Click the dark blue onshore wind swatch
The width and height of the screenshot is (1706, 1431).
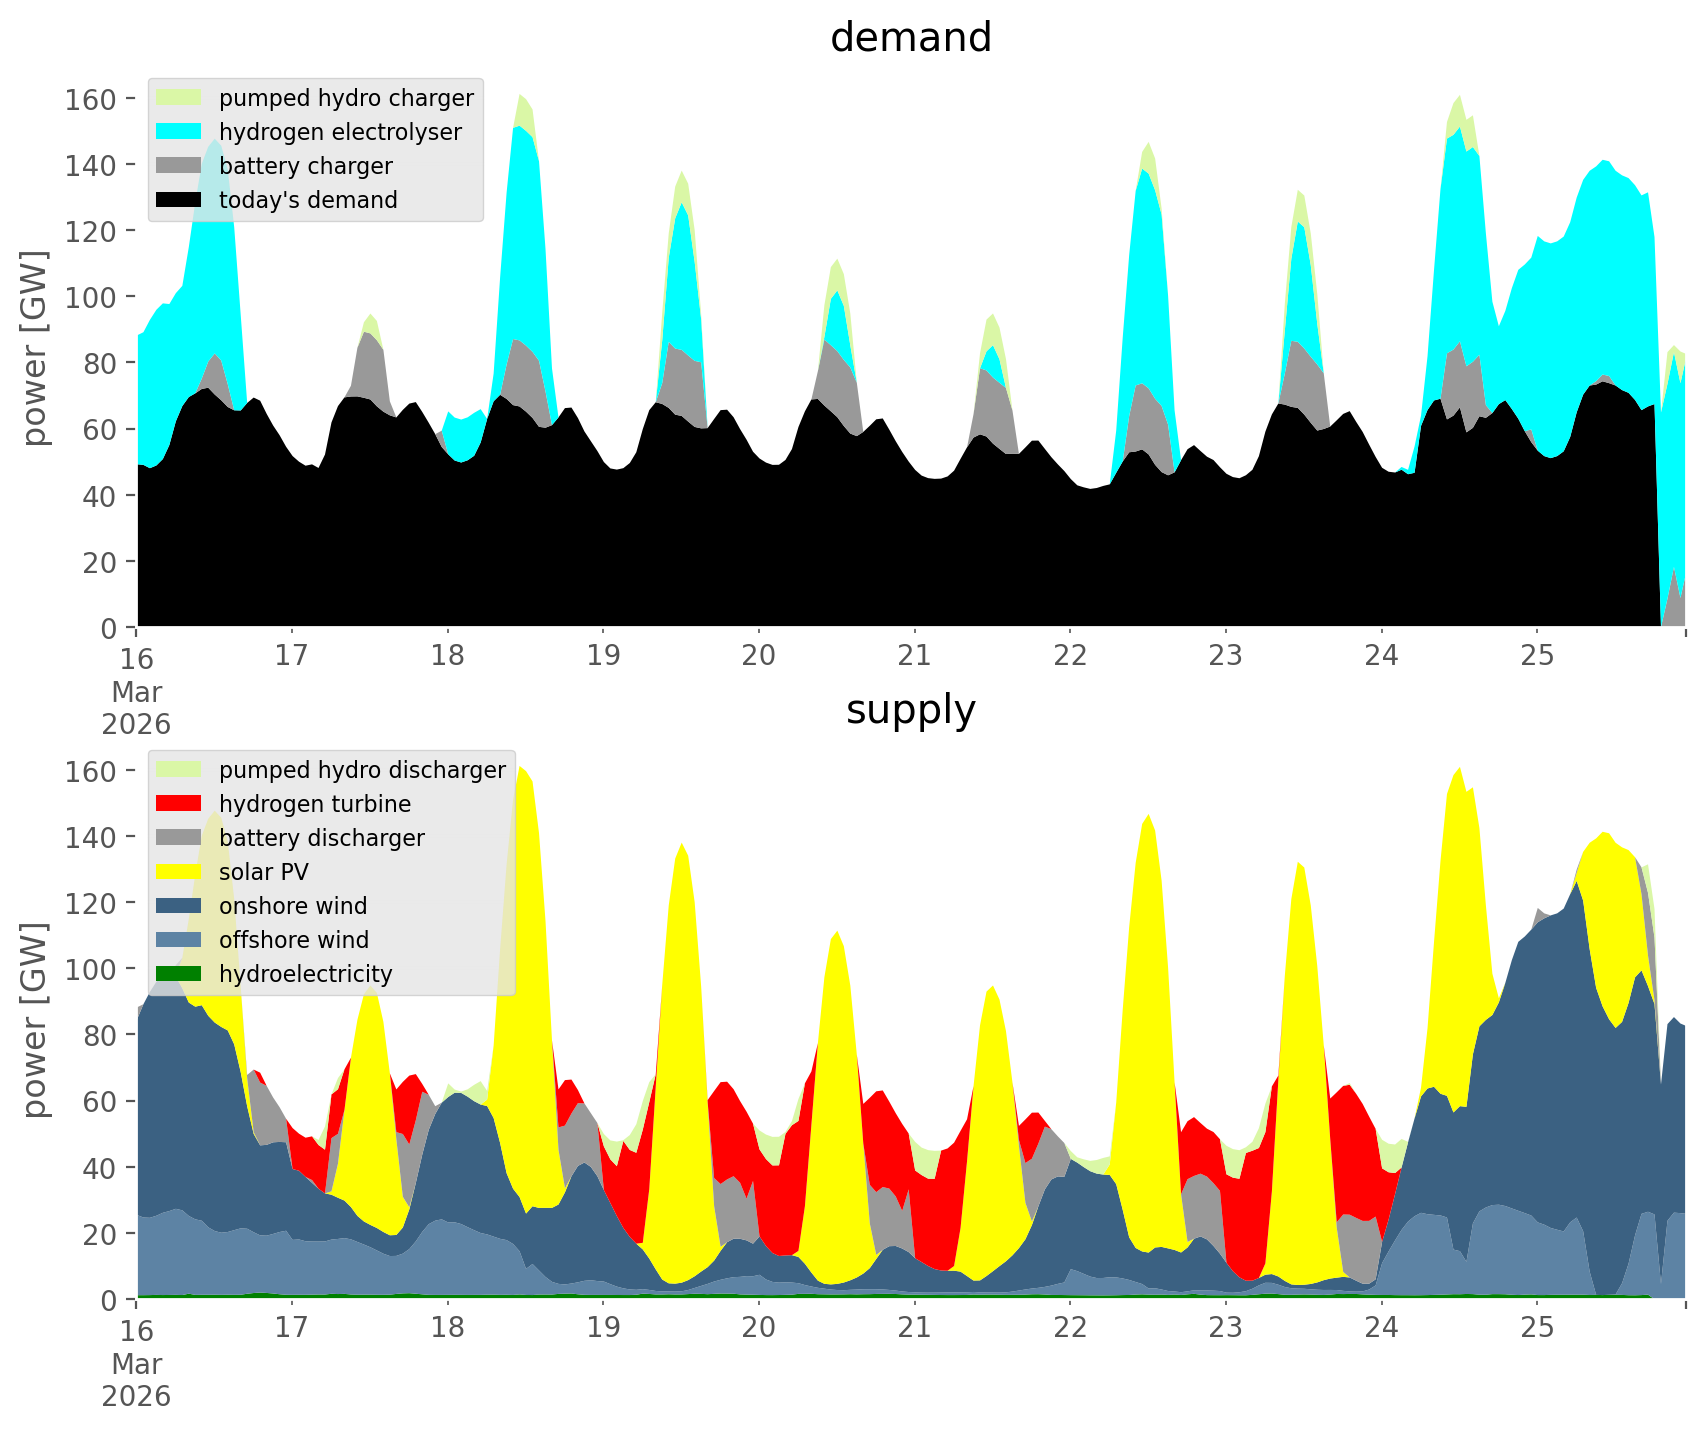(179, 906)
